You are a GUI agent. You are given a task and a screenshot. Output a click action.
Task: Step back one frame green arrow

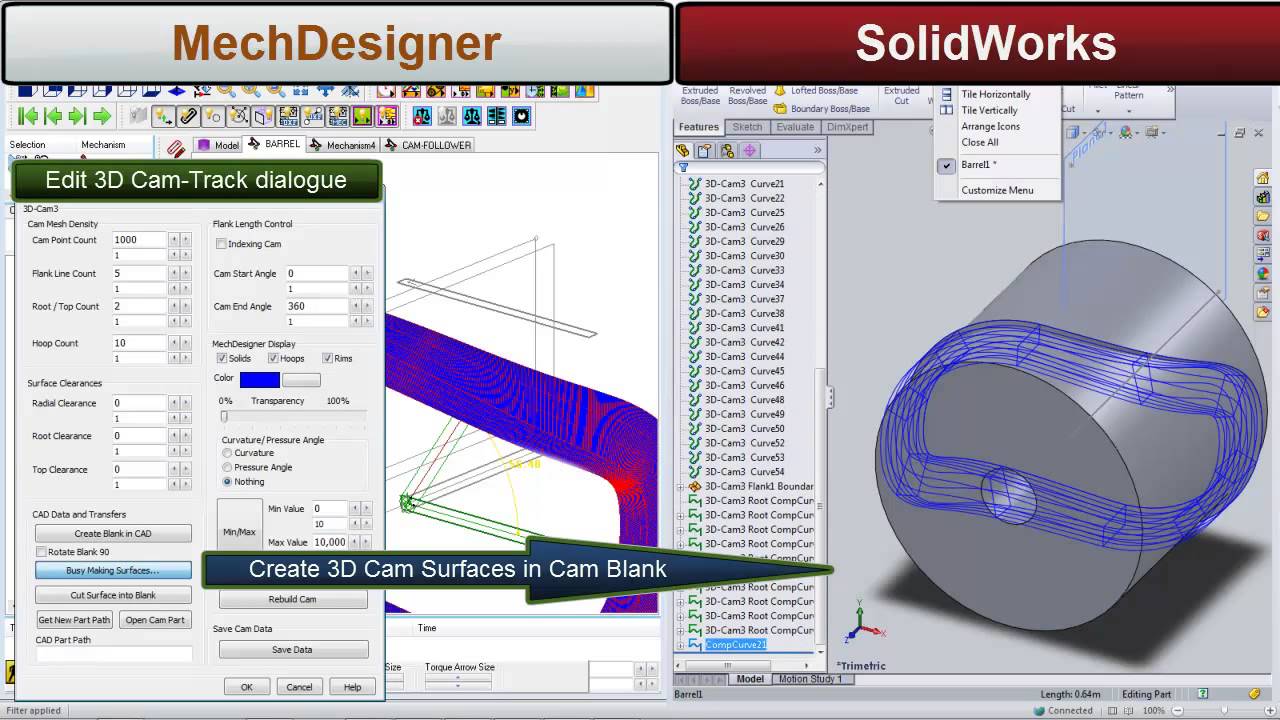[53, 116]
